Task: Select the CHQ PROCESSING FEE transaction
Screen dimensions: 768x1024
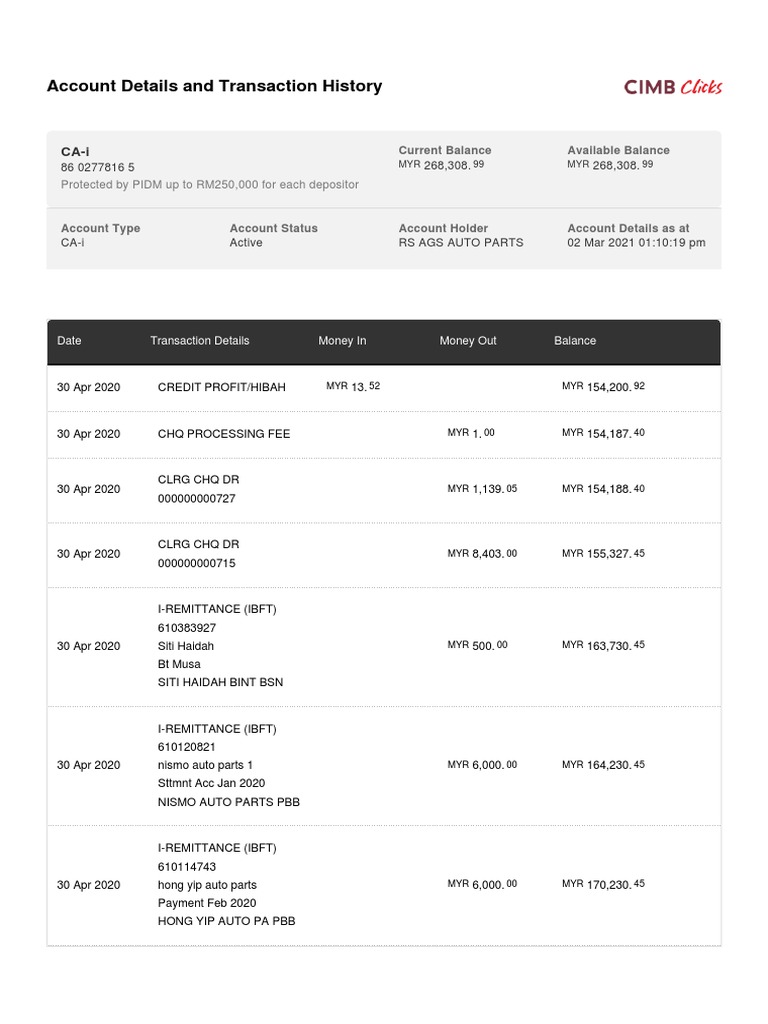Action: click(224, 434)
